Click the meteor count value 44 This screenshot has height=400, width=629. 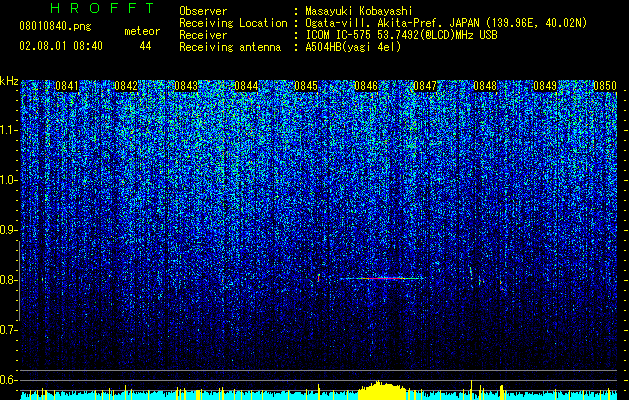[x=145, y=46]
